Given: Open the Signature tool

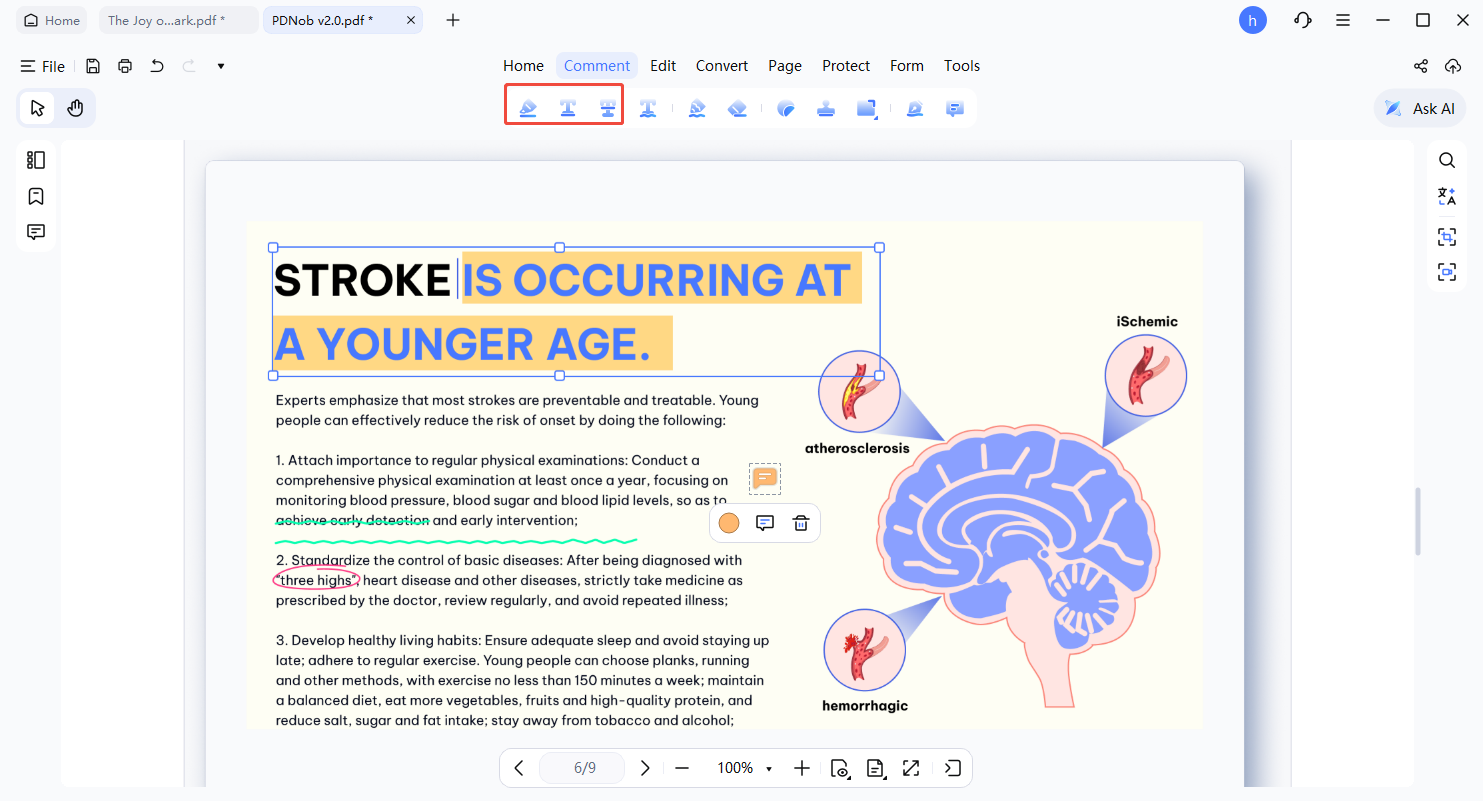Looking at the screenshot, I should pyautogui.click(x=914, y=107).
